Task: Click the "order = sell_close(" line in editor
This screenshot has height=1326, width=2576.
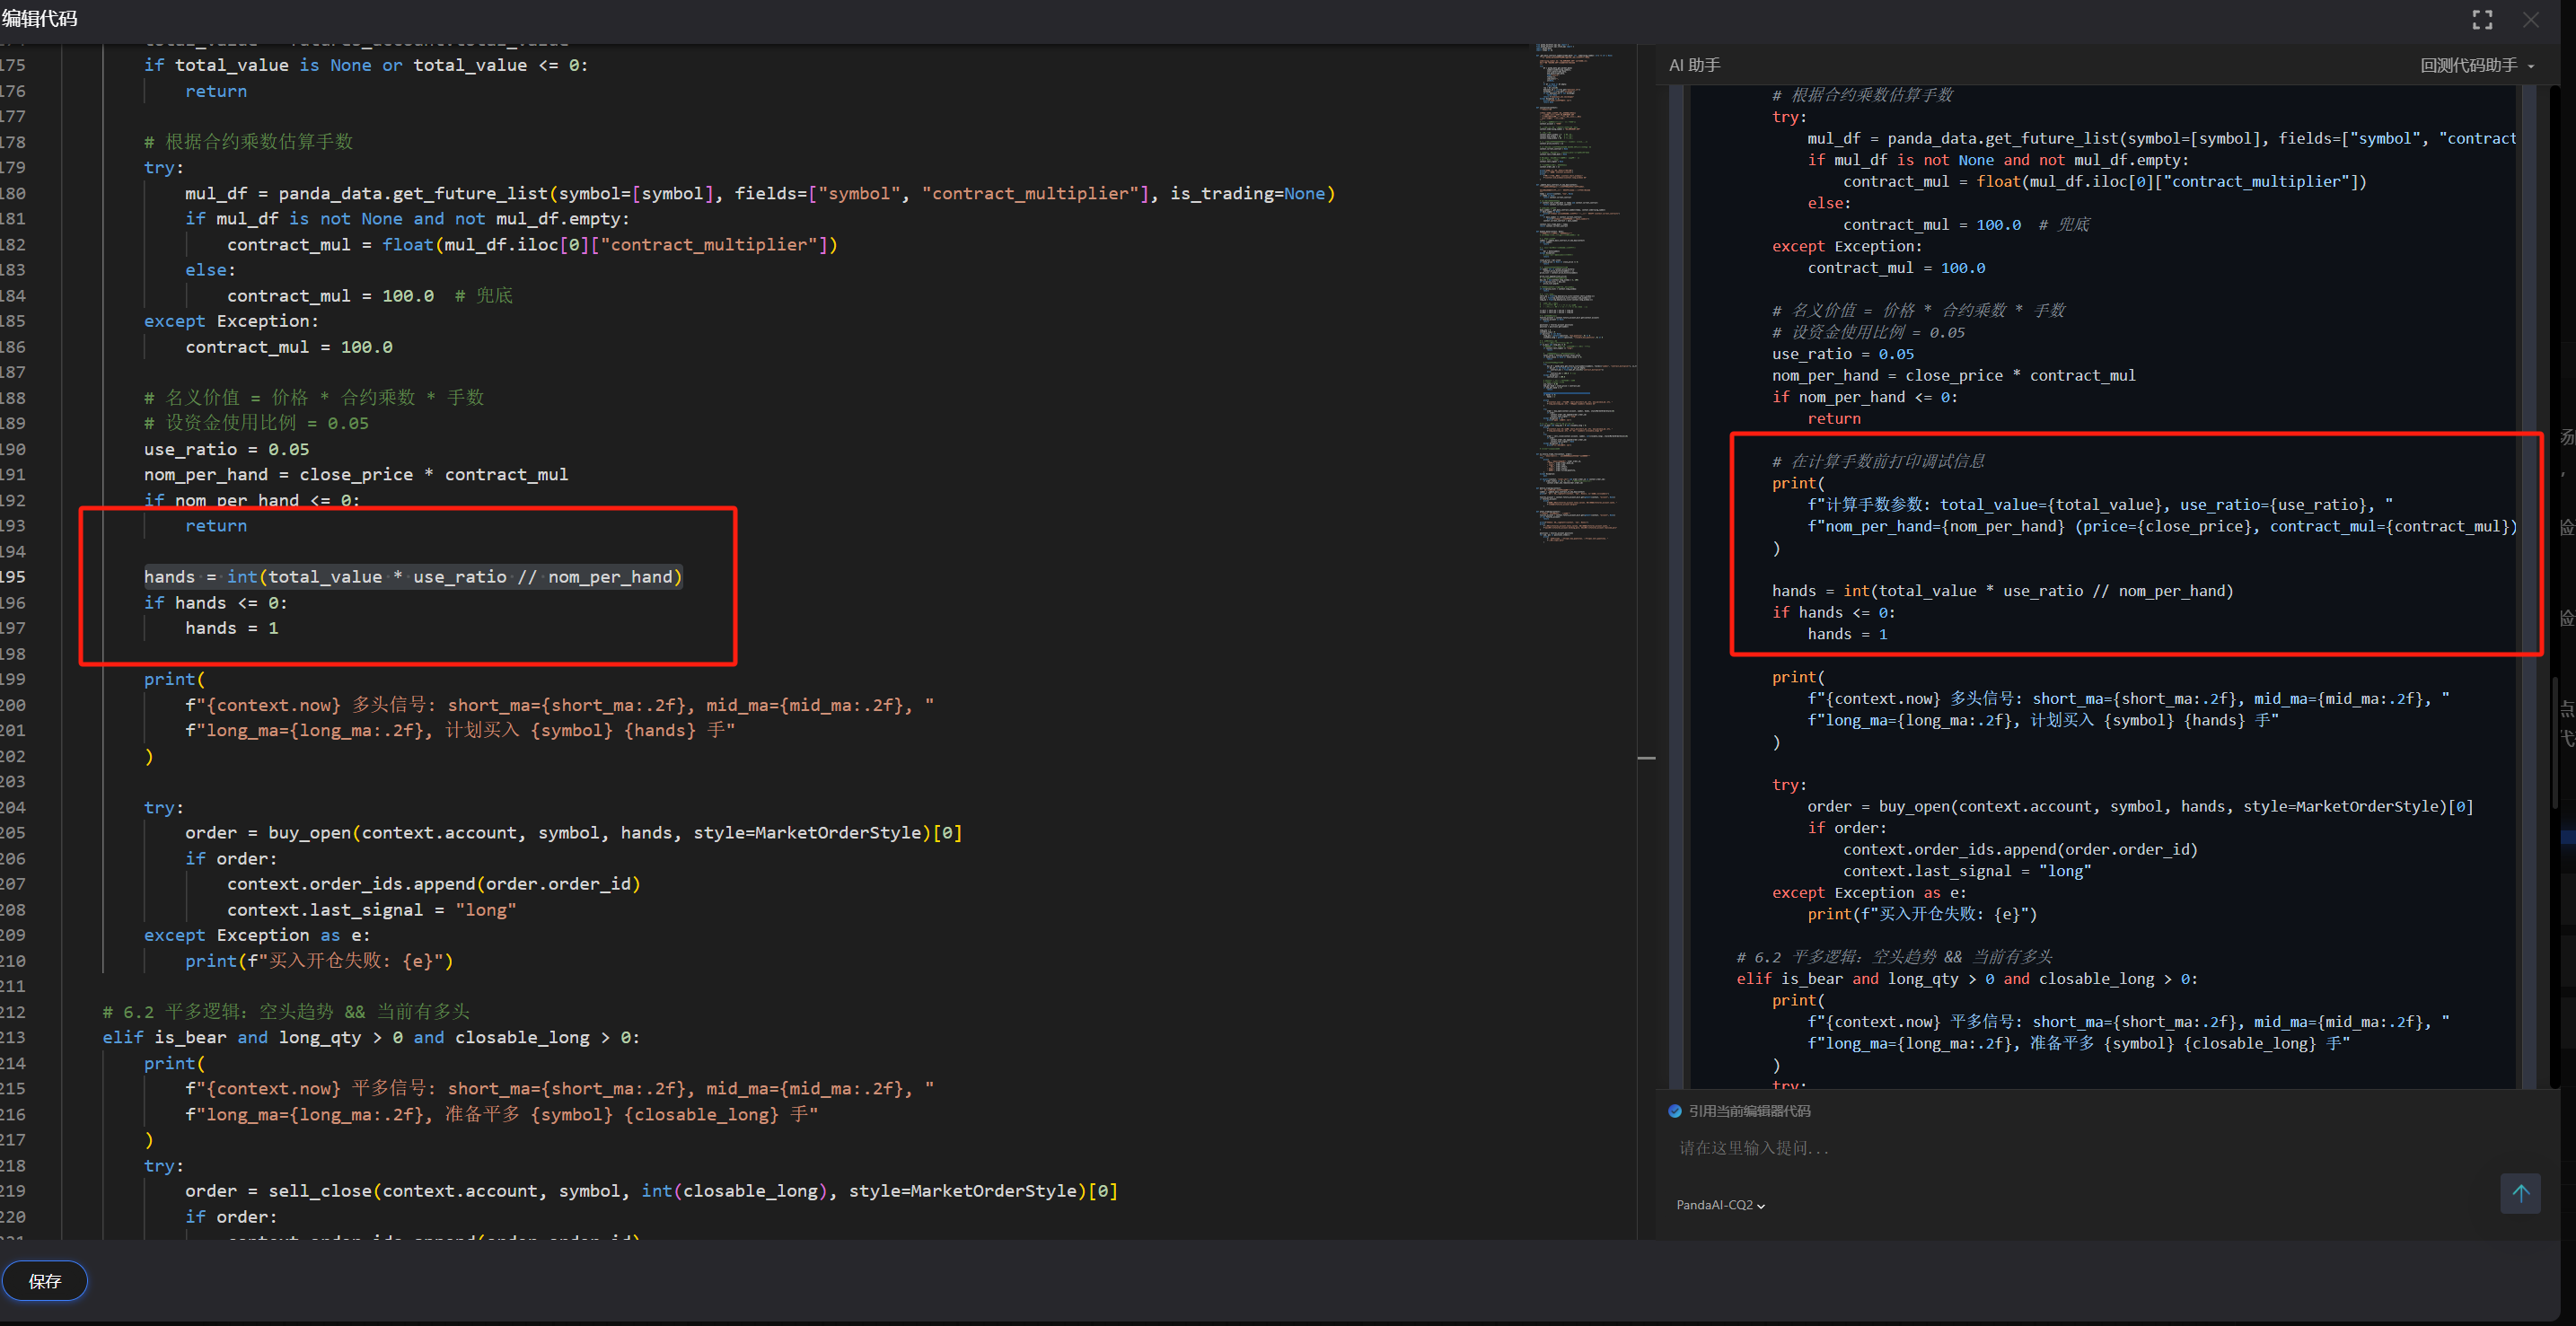Action: (651, 1191)
